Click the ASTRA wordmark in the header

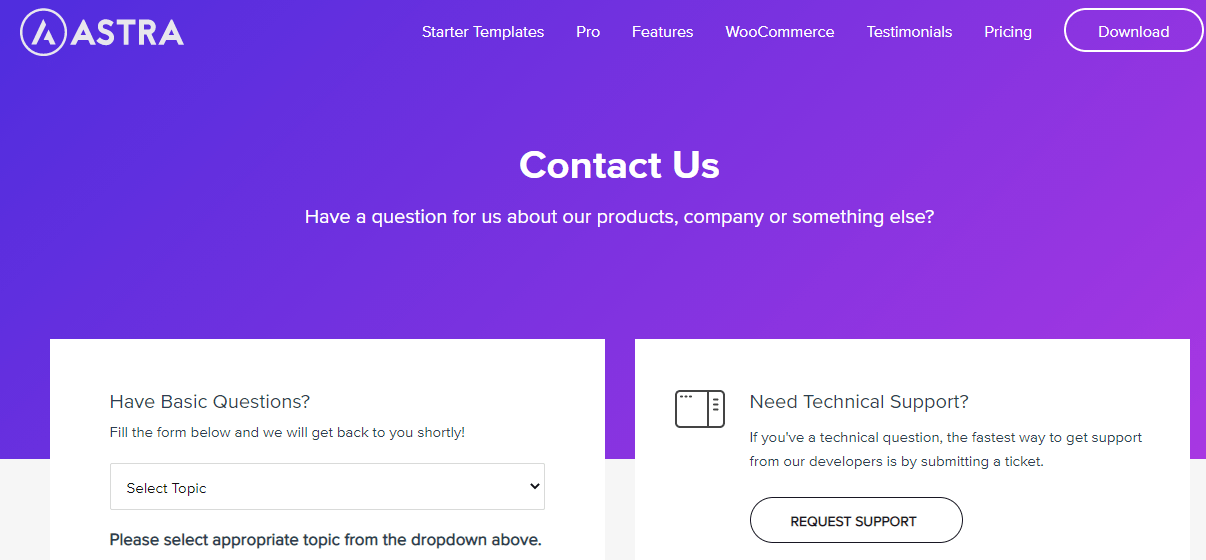(x=127, y=33)
